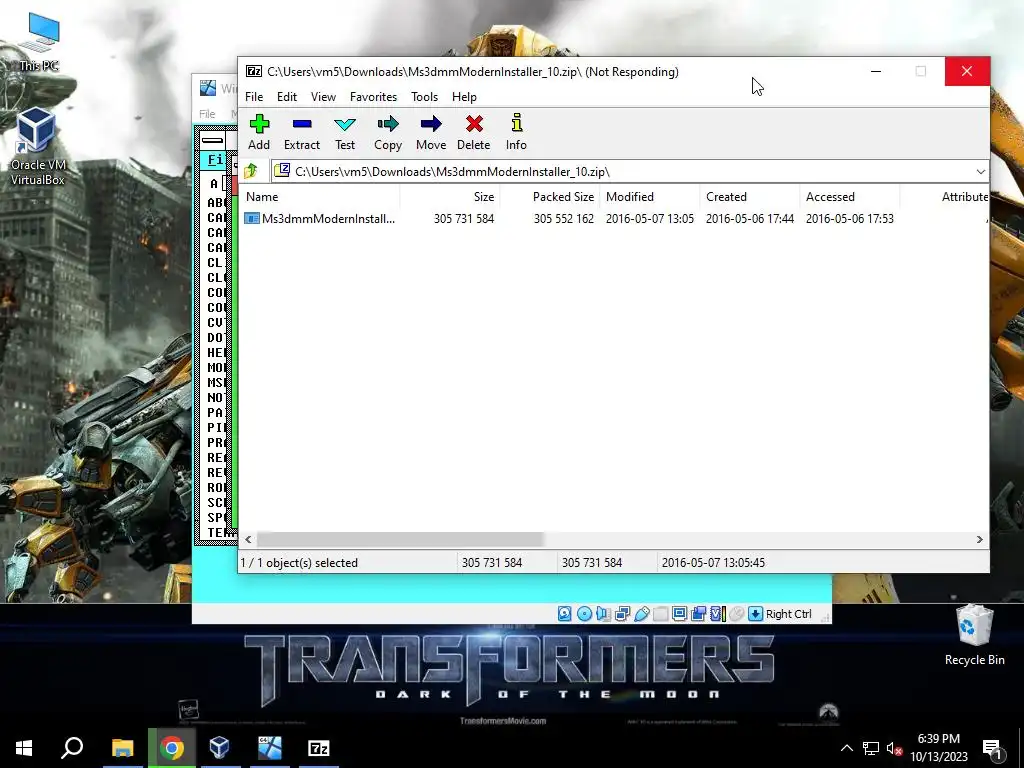Click the VirtualBox shared folders status icon
Image resolution: width=1024 pixels, height=768 pixels.
(660, 614)
